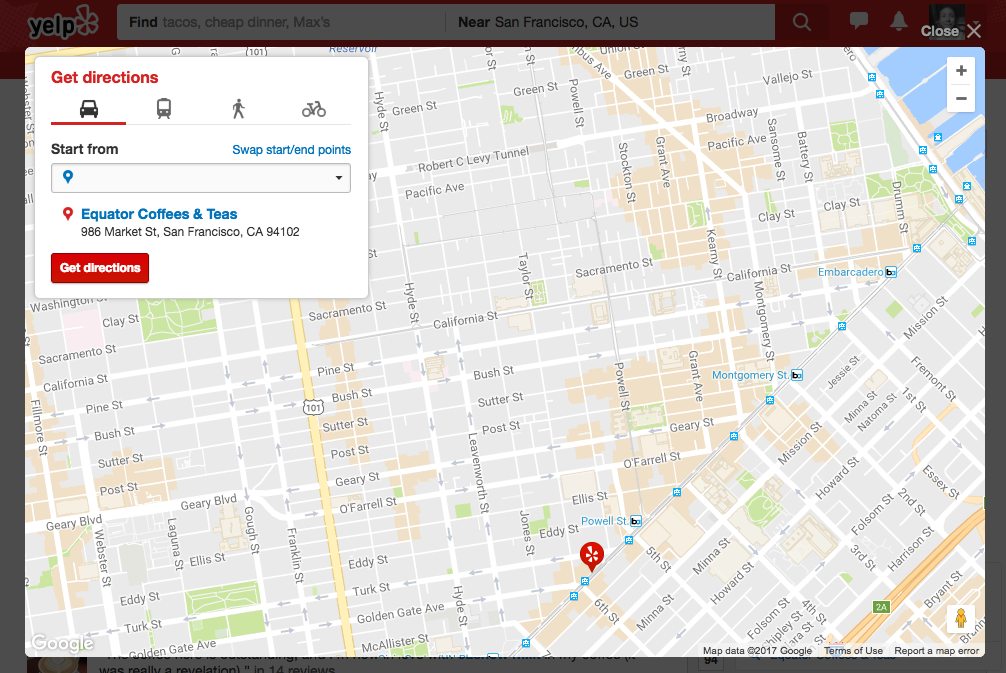Viewport: 1006px width, 673px height.
Task: Open the Terms of Use link
Action: pos(853,651)
